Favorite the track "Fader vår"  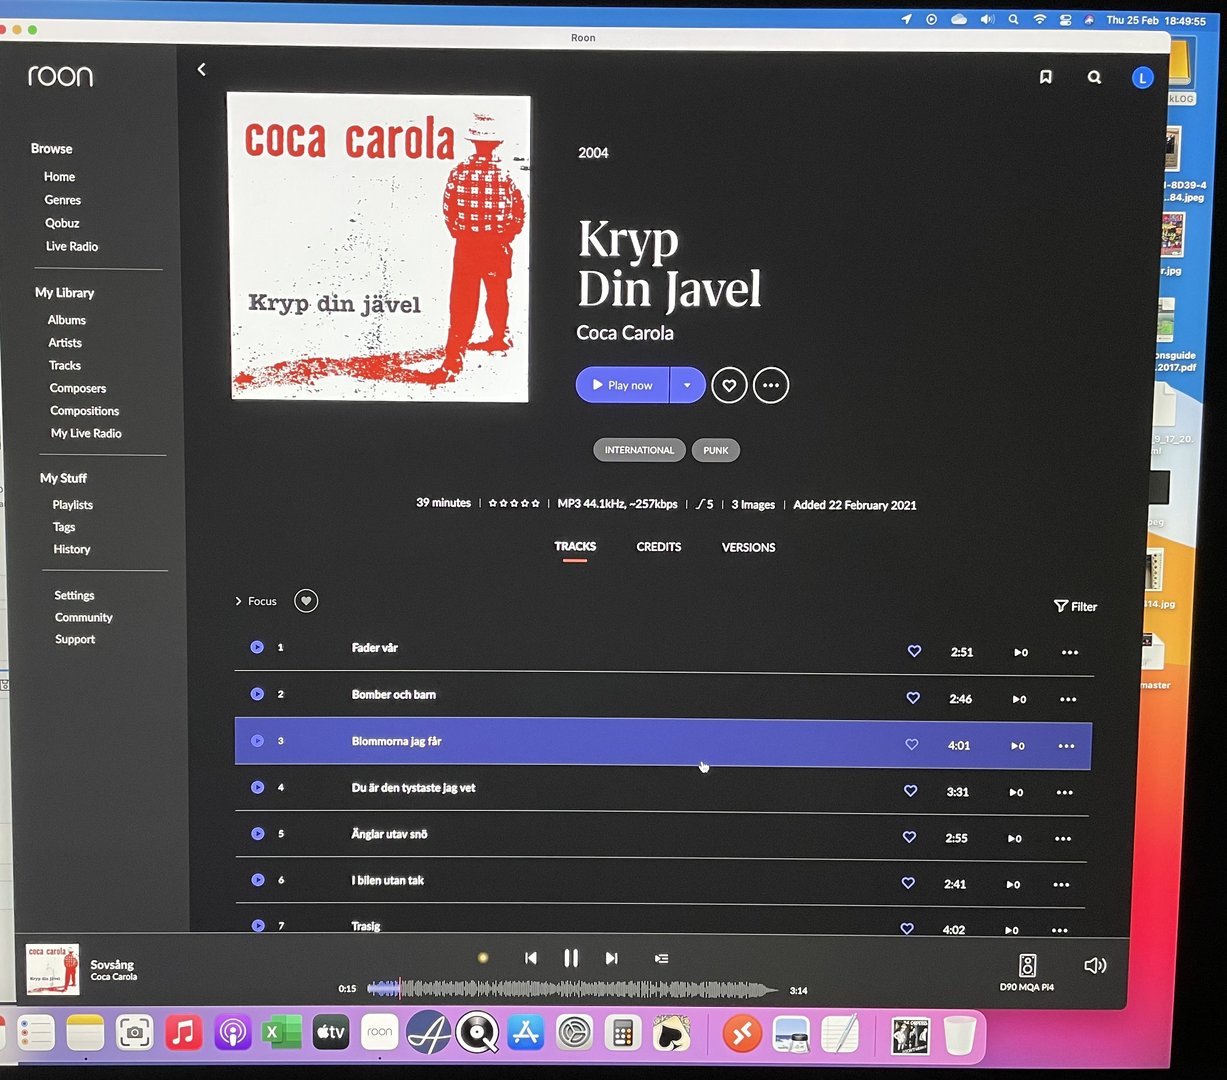(914, 651)
